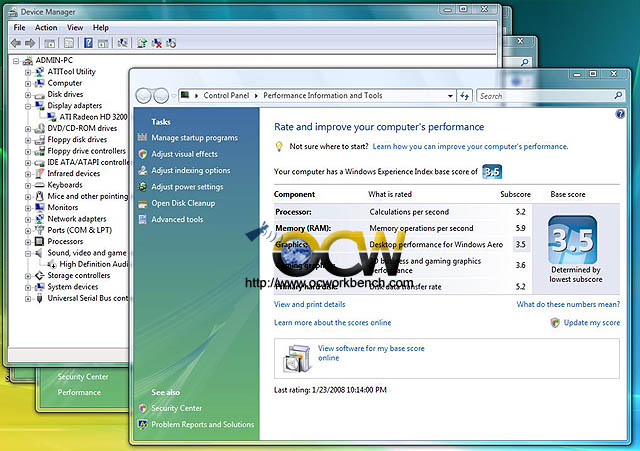Click Performance Information and Tools breadcrumb
The image size is (640, 451).
pos(322,96)
